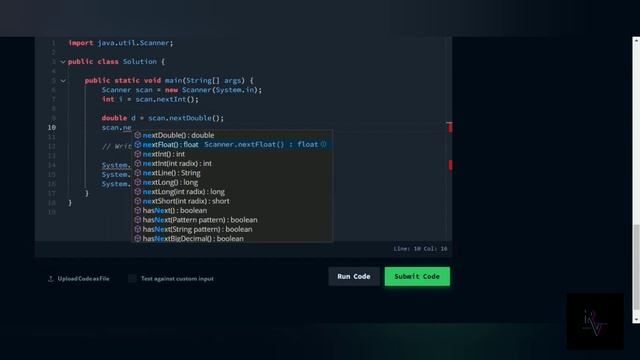Click the upload icon beside Upload Code
The image size is (640, 360).
pyautogui.click(x=51, y=279)
